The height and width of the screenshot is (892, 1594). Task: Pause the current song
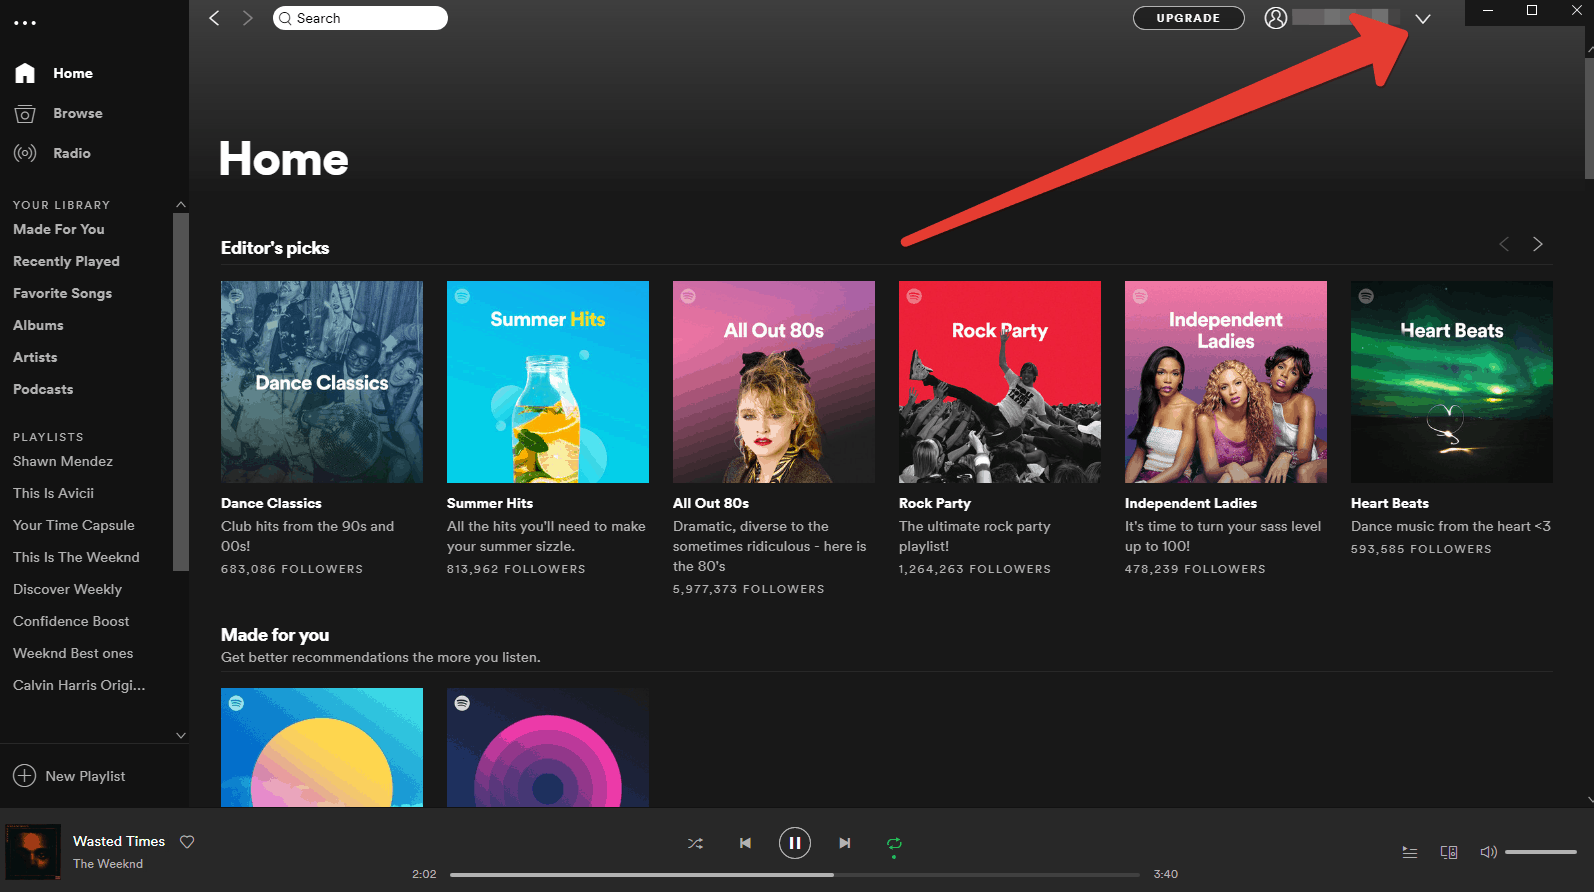pos(795,843)
